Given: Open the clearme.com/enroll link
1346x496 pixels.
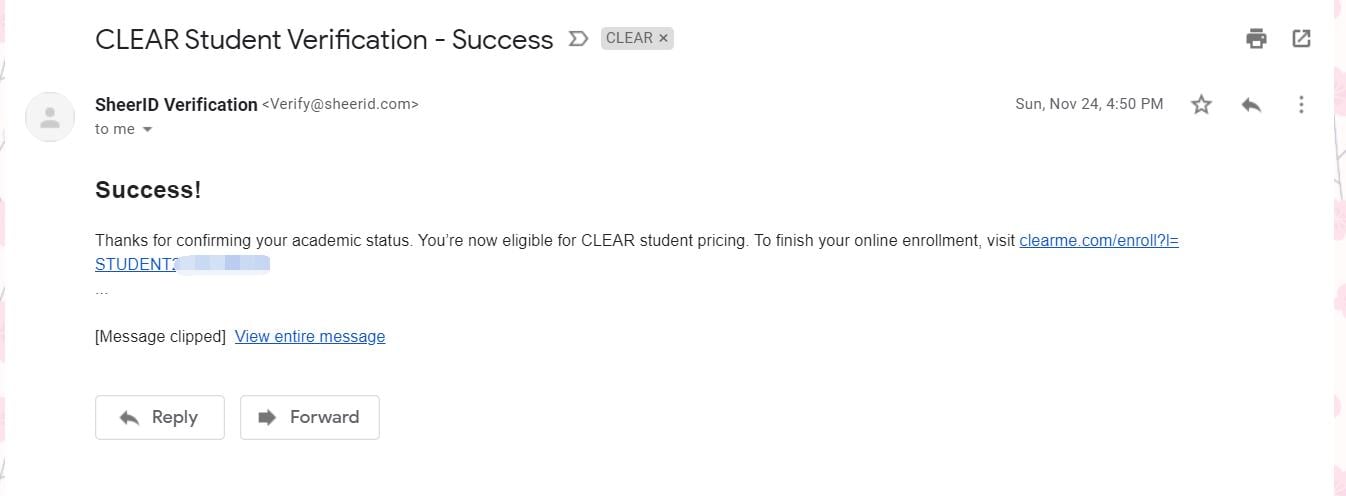Looking at the screenshot, I should (x=1099, y=241).
